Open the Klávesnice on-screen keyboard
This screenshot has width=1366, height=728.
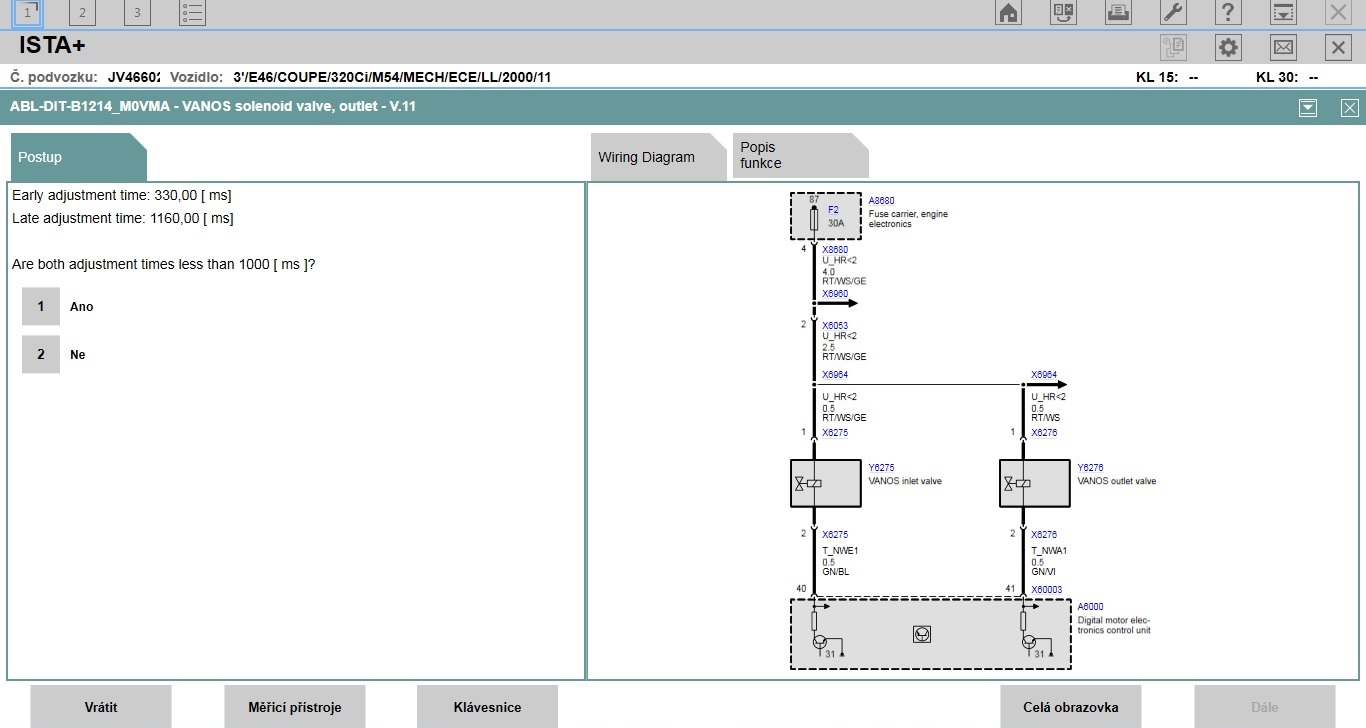[x=487, y=707]
